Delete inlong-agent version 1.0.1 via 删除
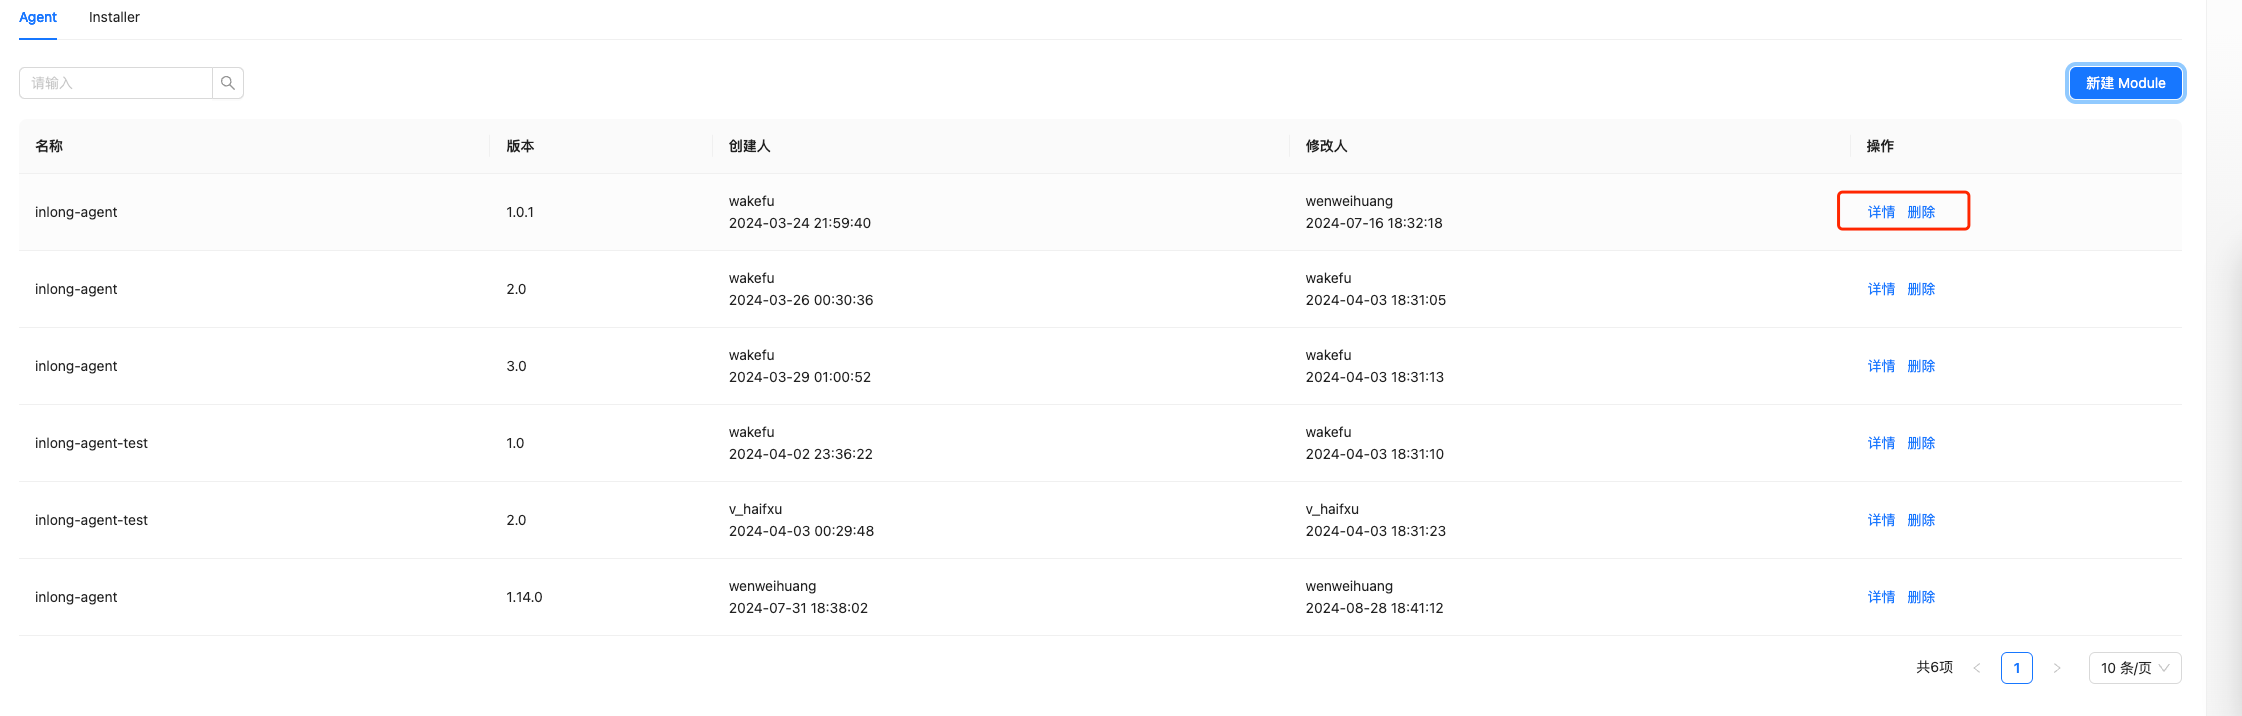Viewport: 2242px width, 716px height. [1921, 212]
